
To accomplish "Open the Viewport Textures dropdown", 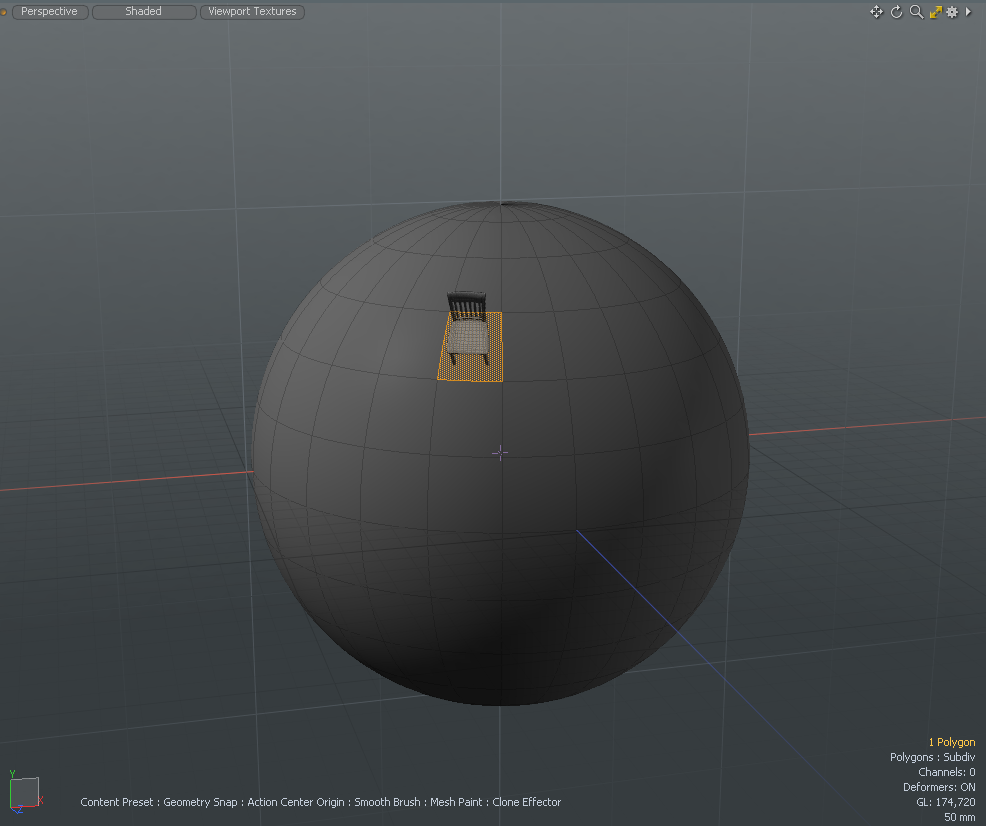I will click(252, 12).
